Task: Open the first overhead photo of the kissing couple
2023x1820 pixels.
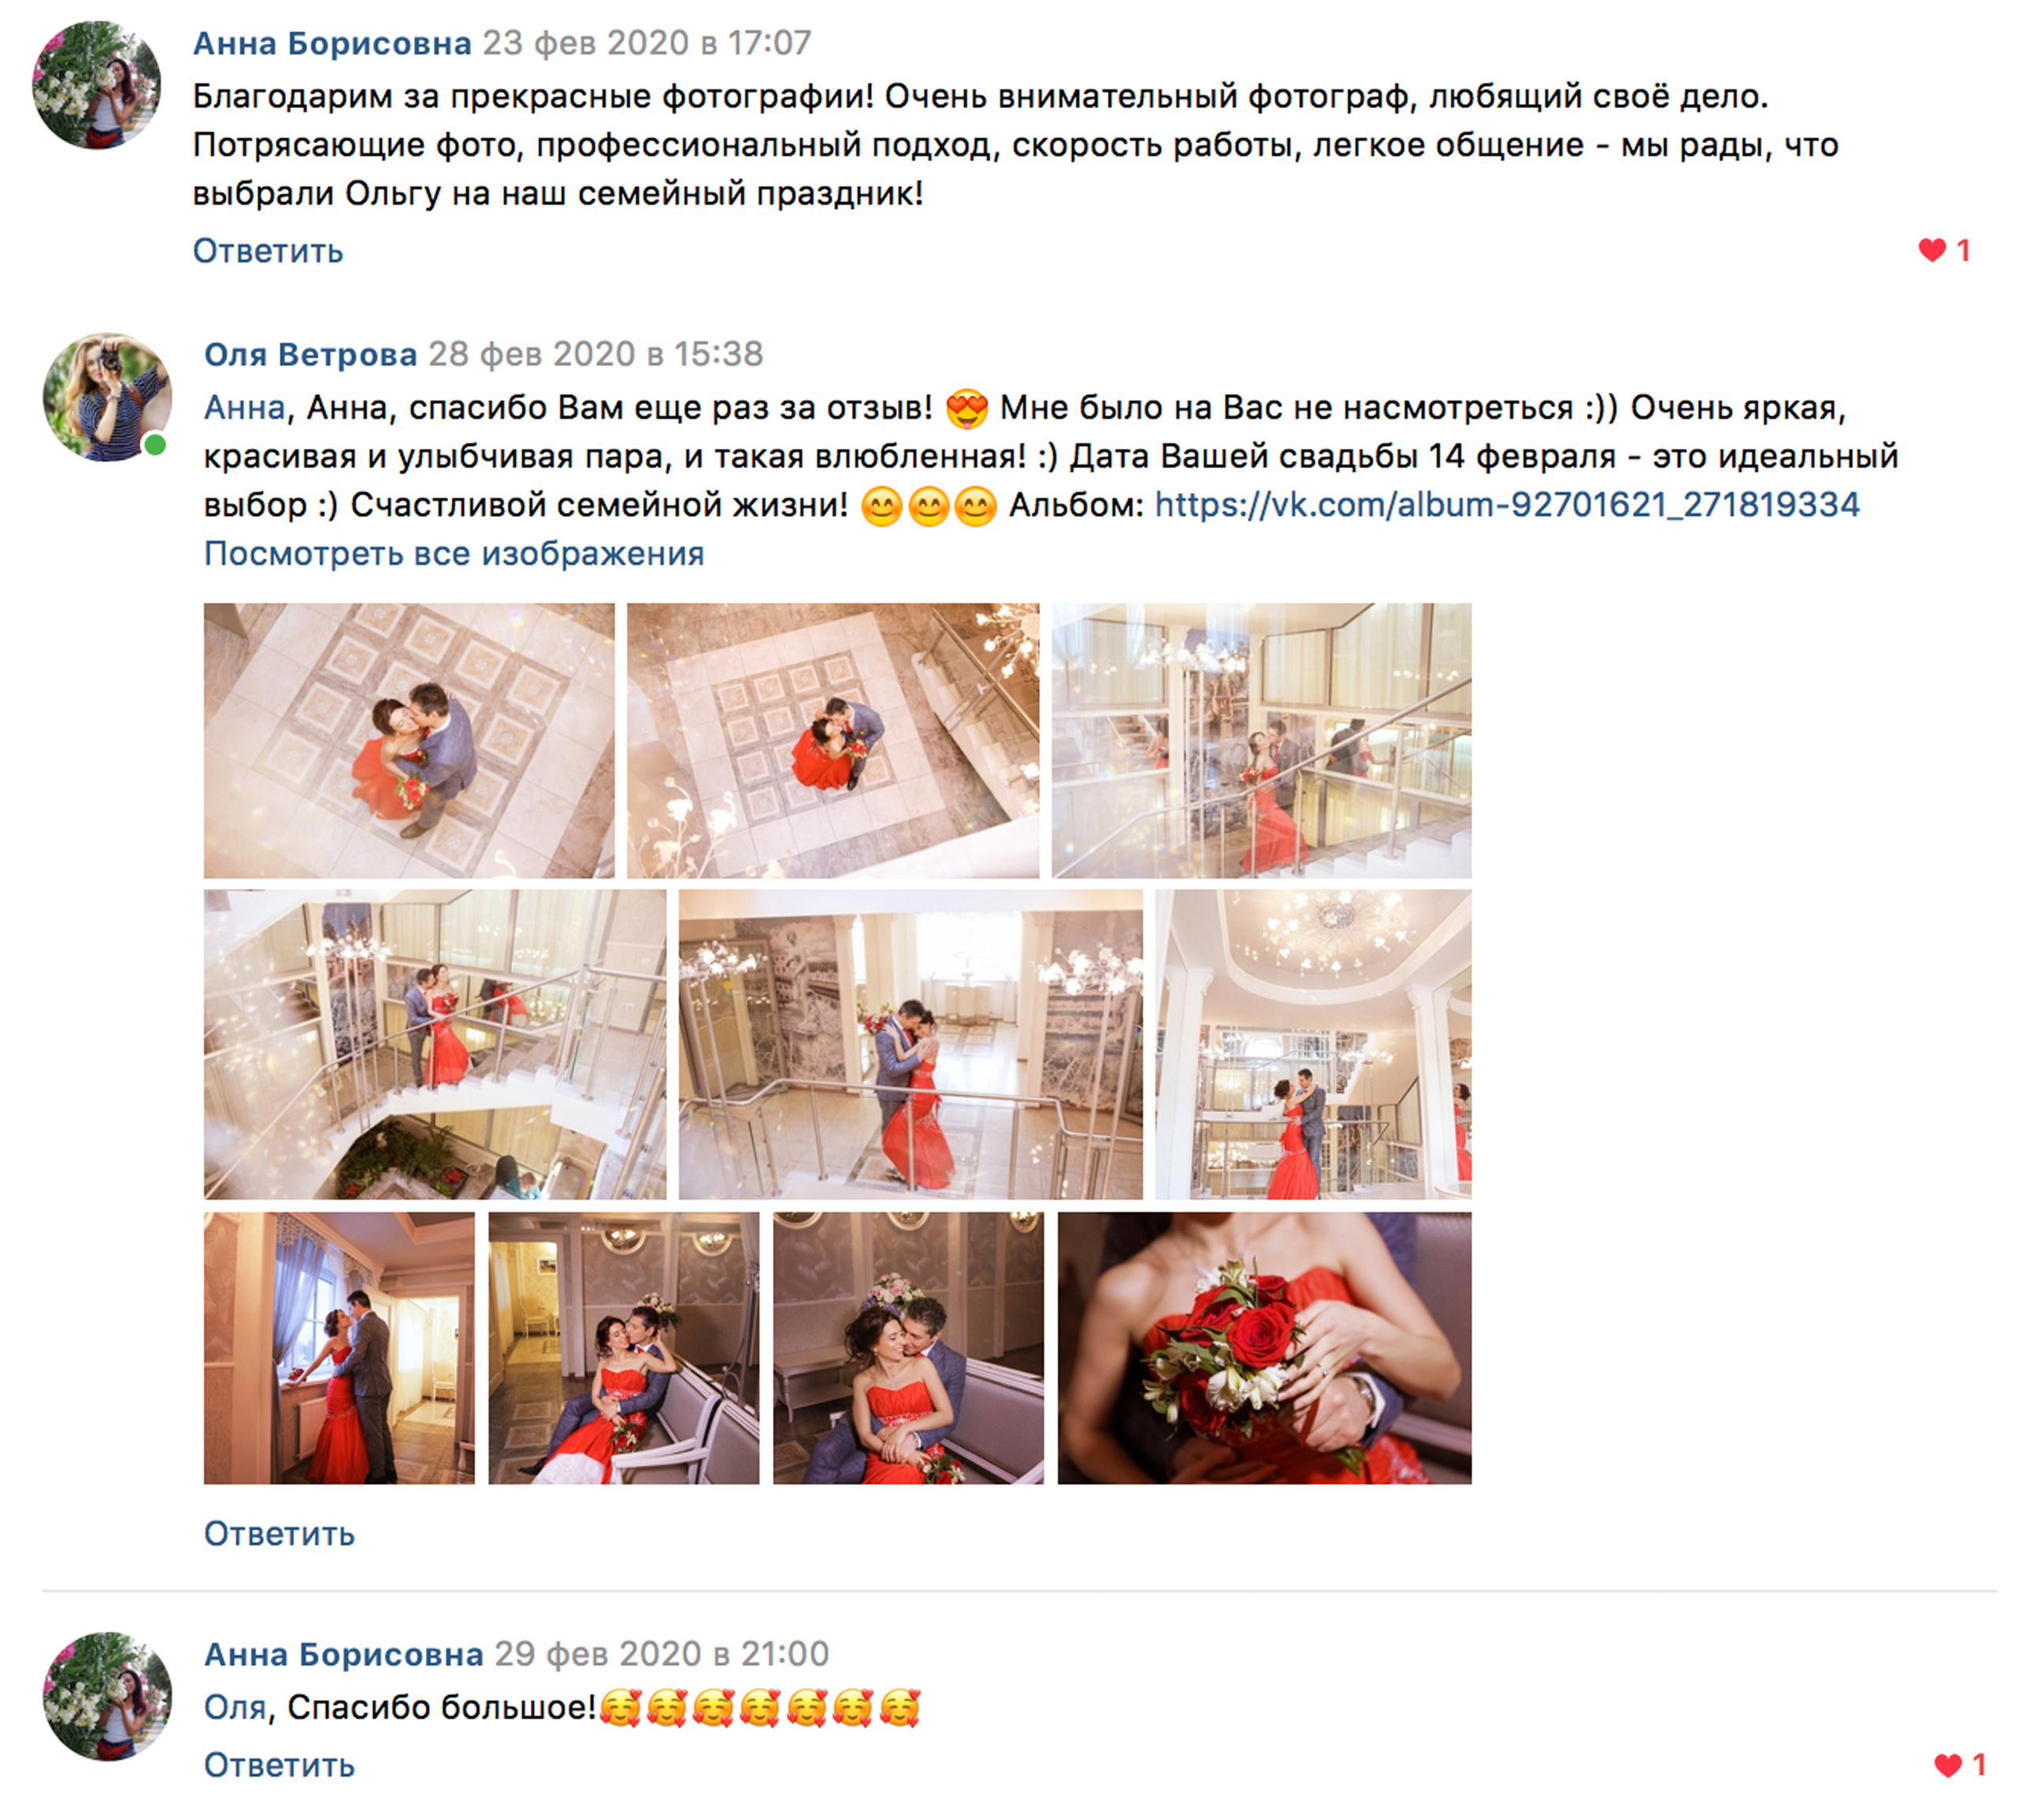Action: pos(409,741)
